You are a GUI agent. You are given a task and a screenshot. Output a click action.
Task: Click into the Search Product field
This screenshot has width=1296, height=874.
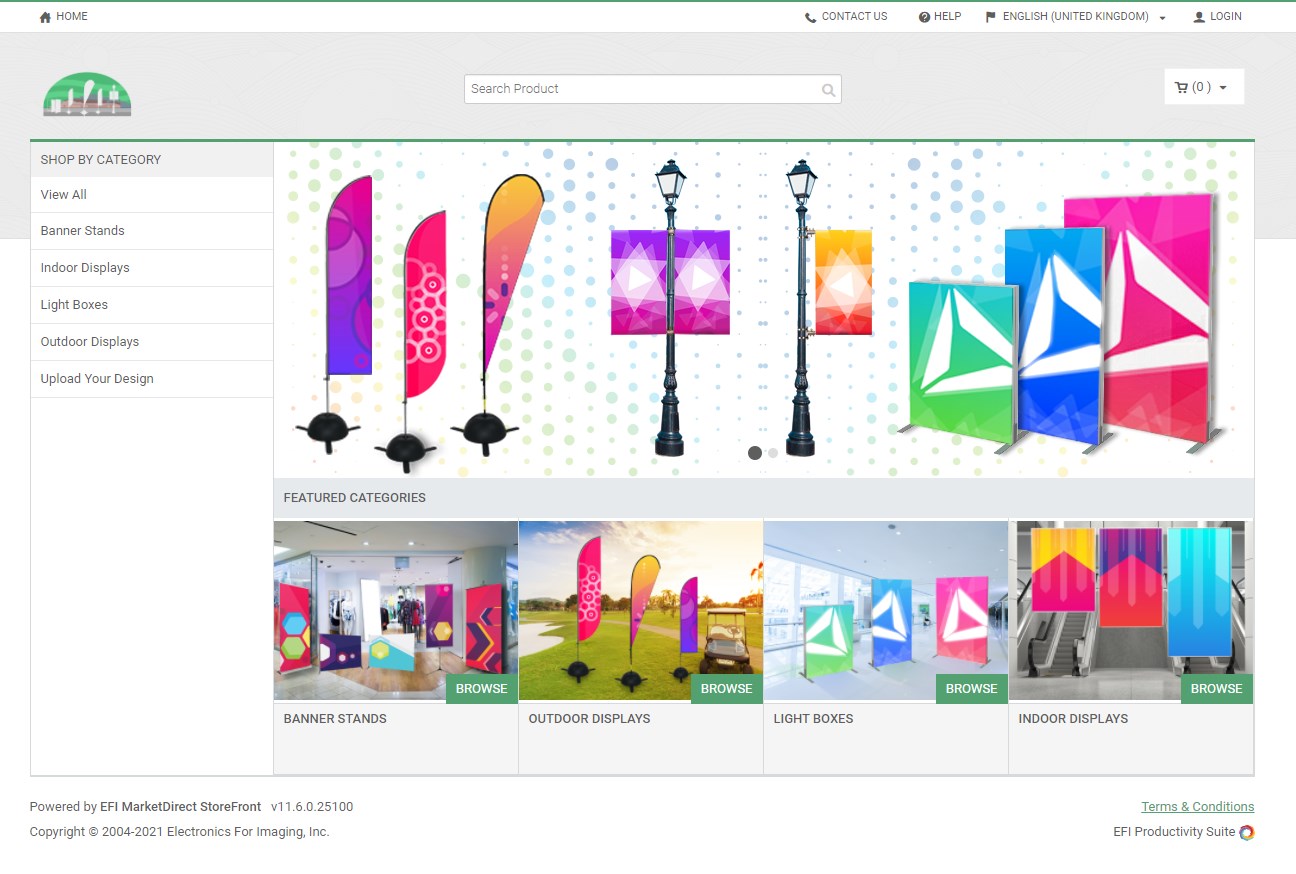point(640,89)
